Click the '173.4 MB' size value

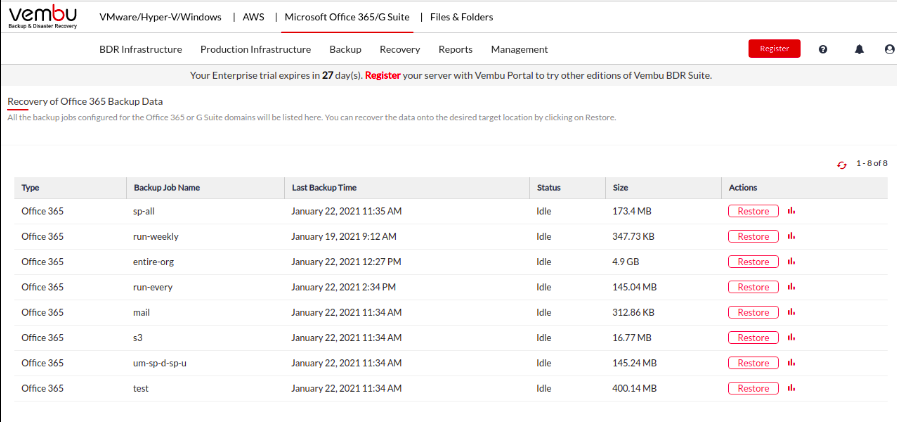tap(632, 211)
